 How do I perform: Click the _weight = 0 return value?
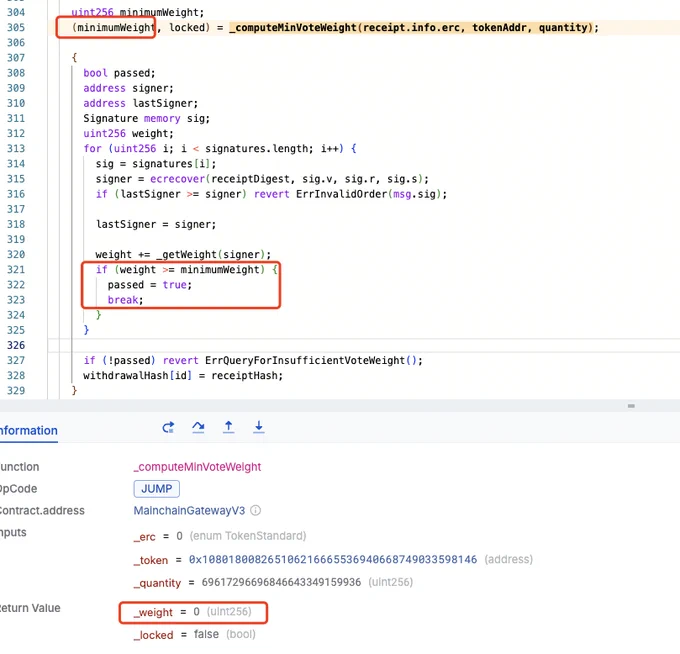(x=193, y=612)
